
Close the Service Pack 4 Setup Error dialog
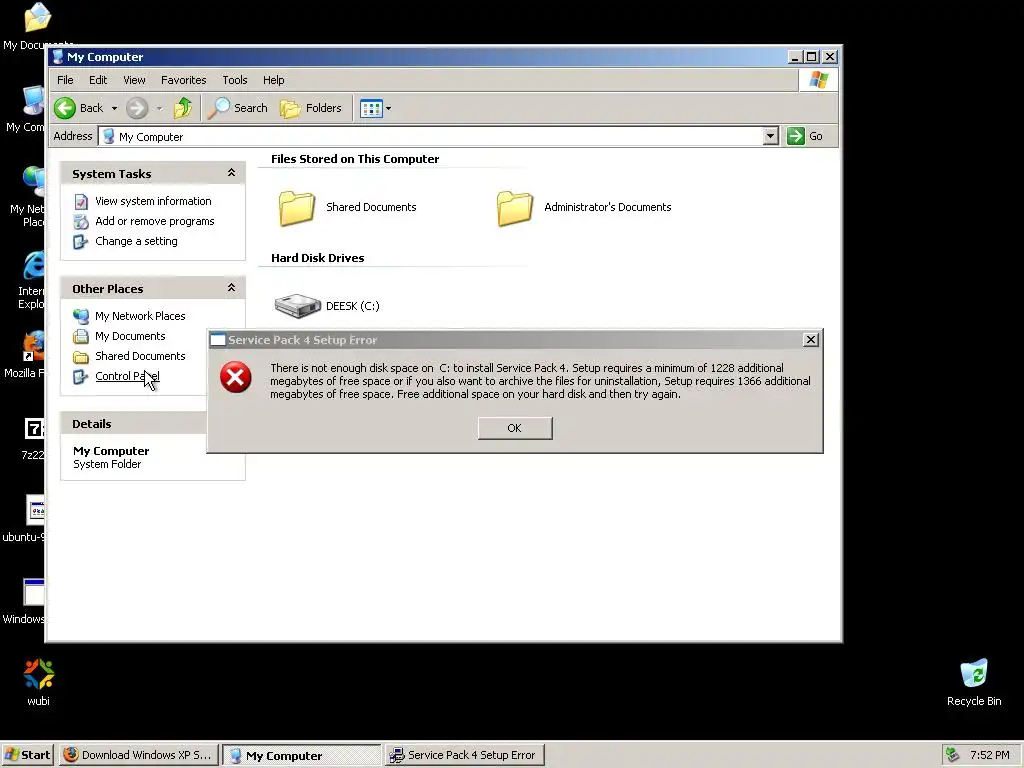click(x=810, y=340)
